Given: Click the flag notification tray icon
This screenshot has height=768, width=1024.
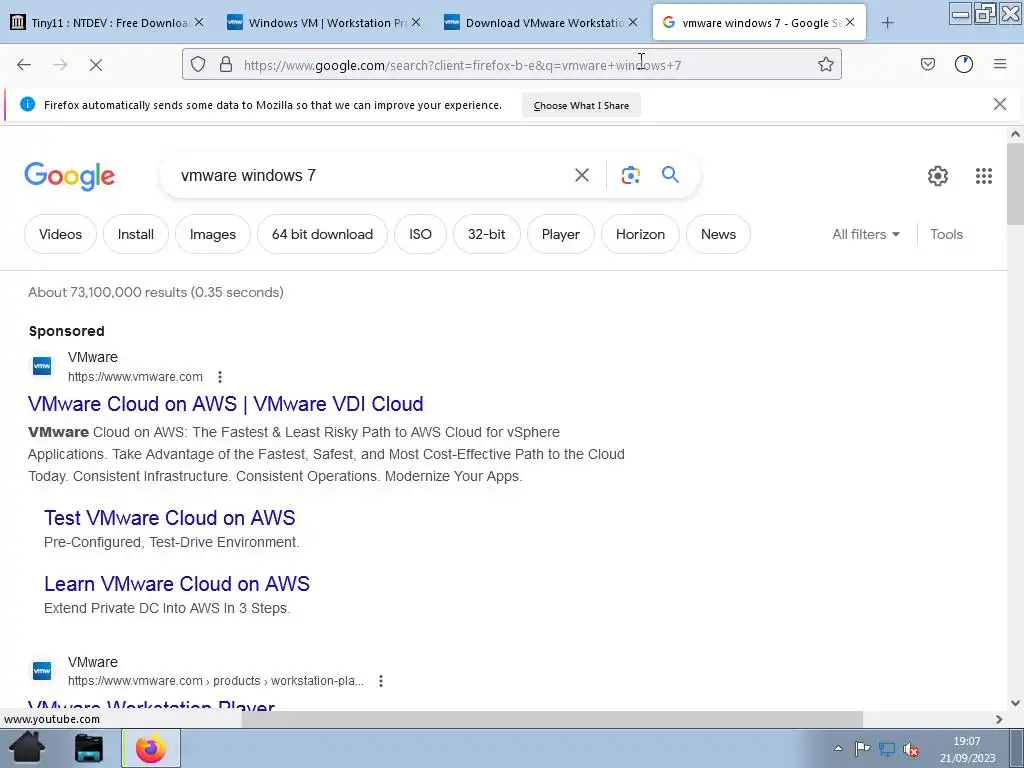Looking at the screenshot, I should tap(863, 748).
